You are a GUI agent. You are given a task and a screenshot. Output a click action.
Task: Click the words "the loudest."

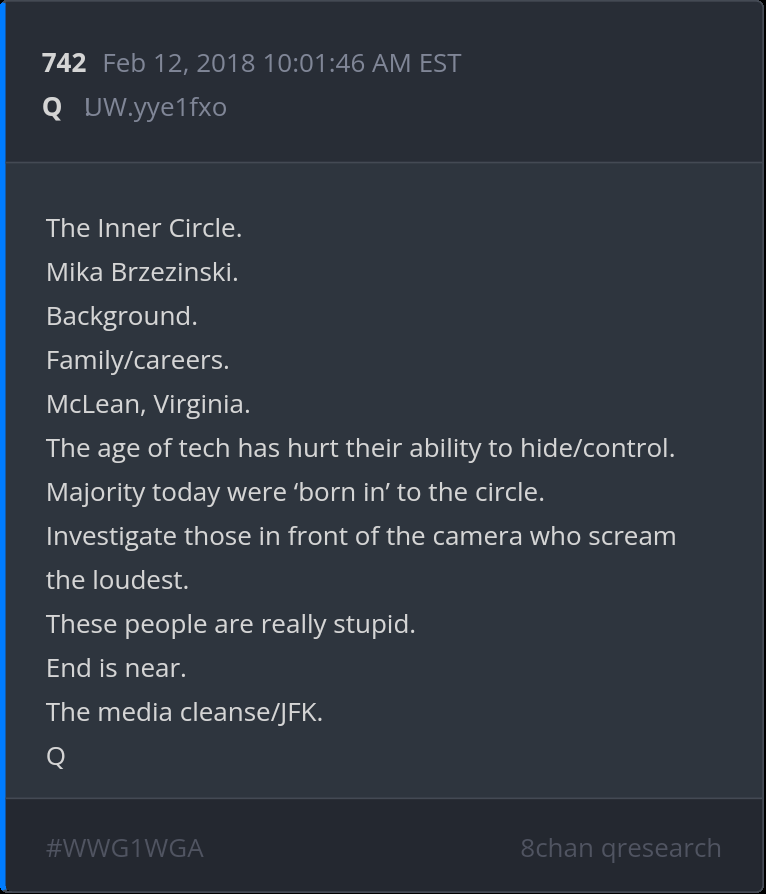click(117, 580)
